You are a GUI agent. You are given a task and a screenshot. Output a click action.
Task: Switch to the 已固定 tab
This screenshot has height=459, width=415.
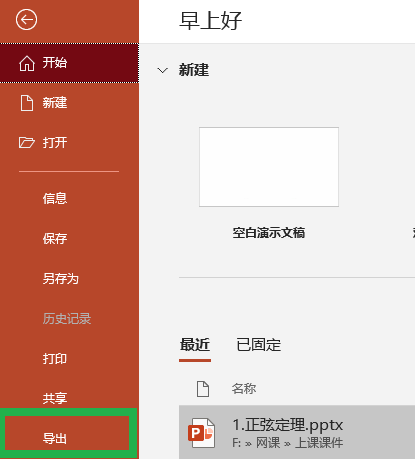[259, 345]
